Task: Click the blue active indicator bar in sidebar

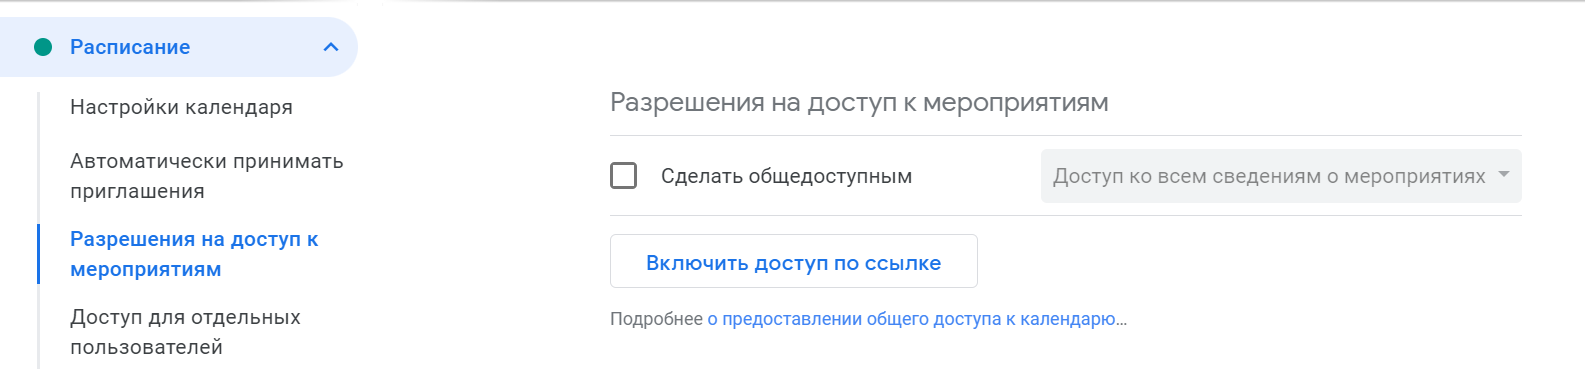Action: coord(38,254)
